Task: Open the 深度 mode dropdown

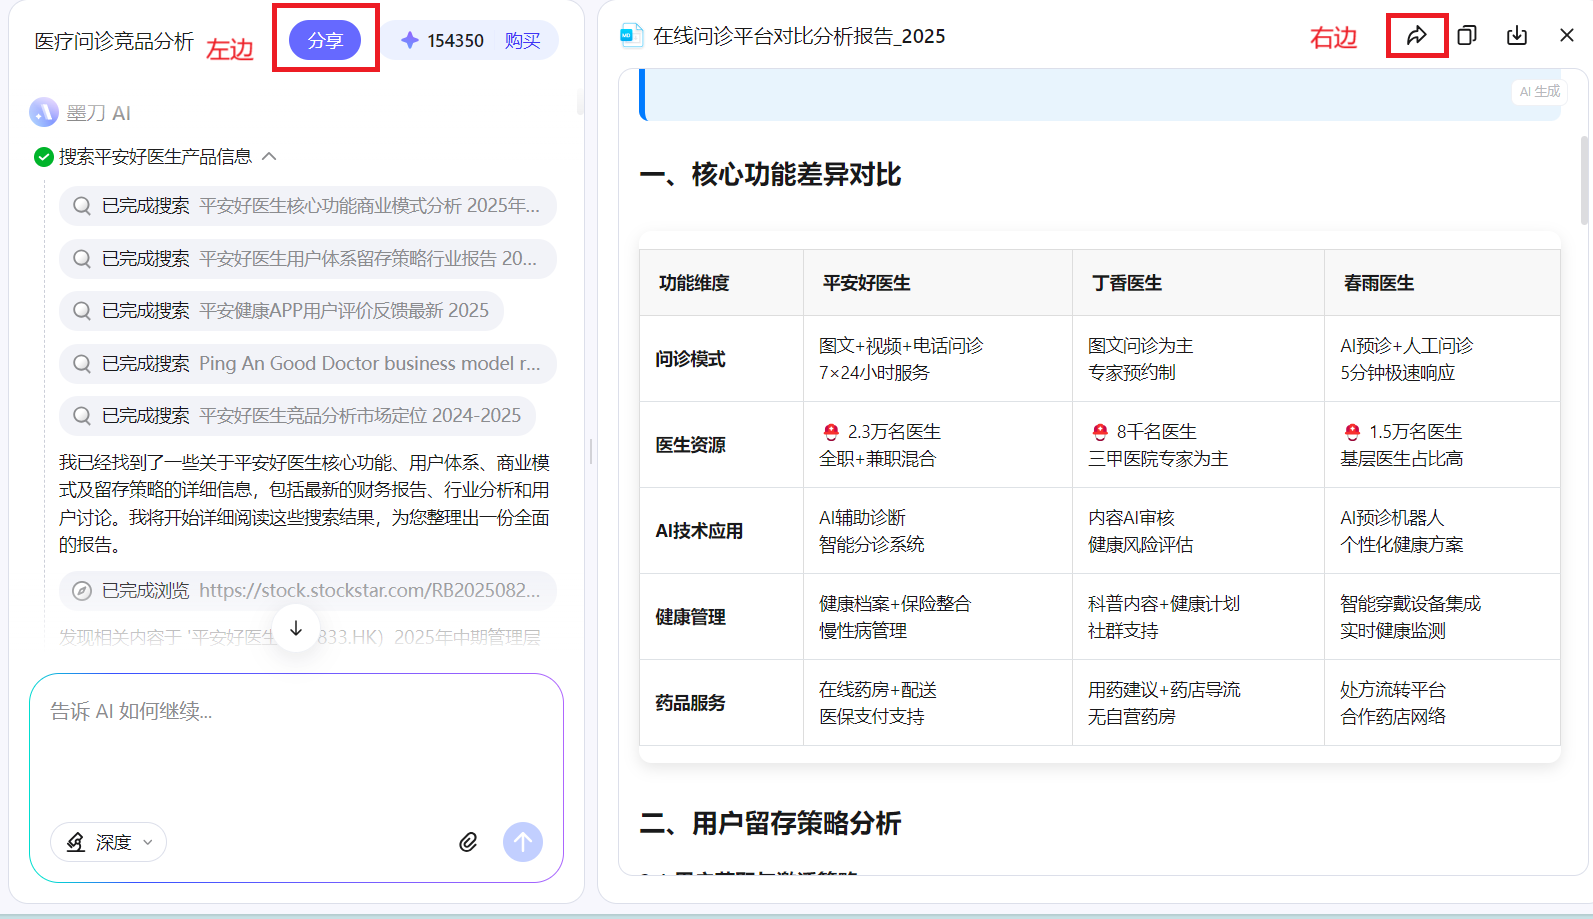Action: [x=108, y=842]
